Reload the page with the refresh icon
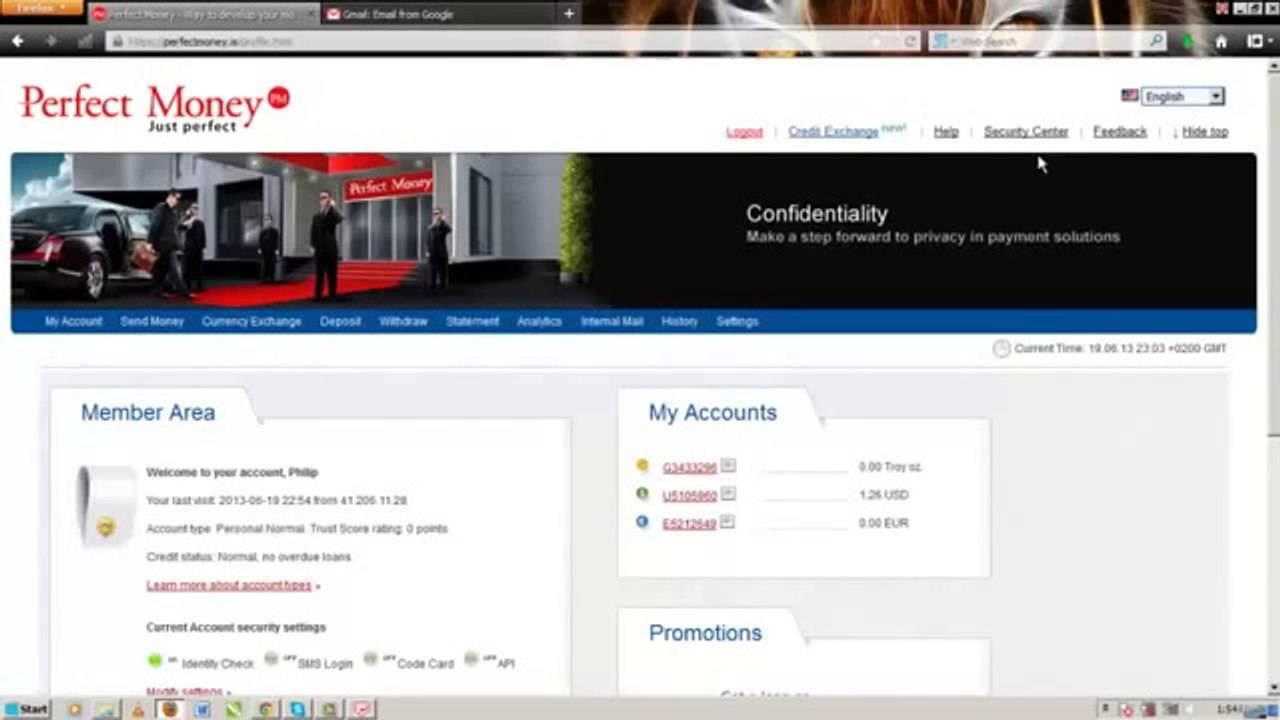 click(910, 41)
